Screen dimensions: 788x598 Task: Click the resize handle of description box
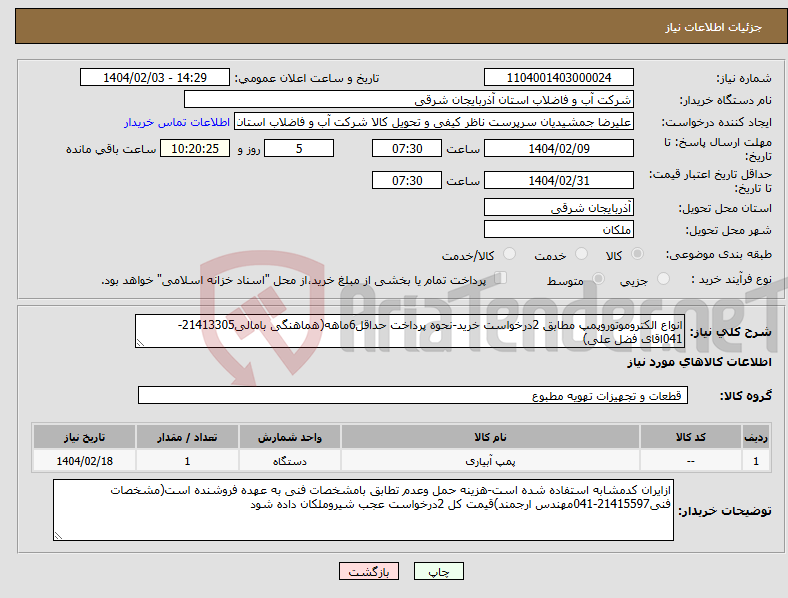click(x=140, y=343)
